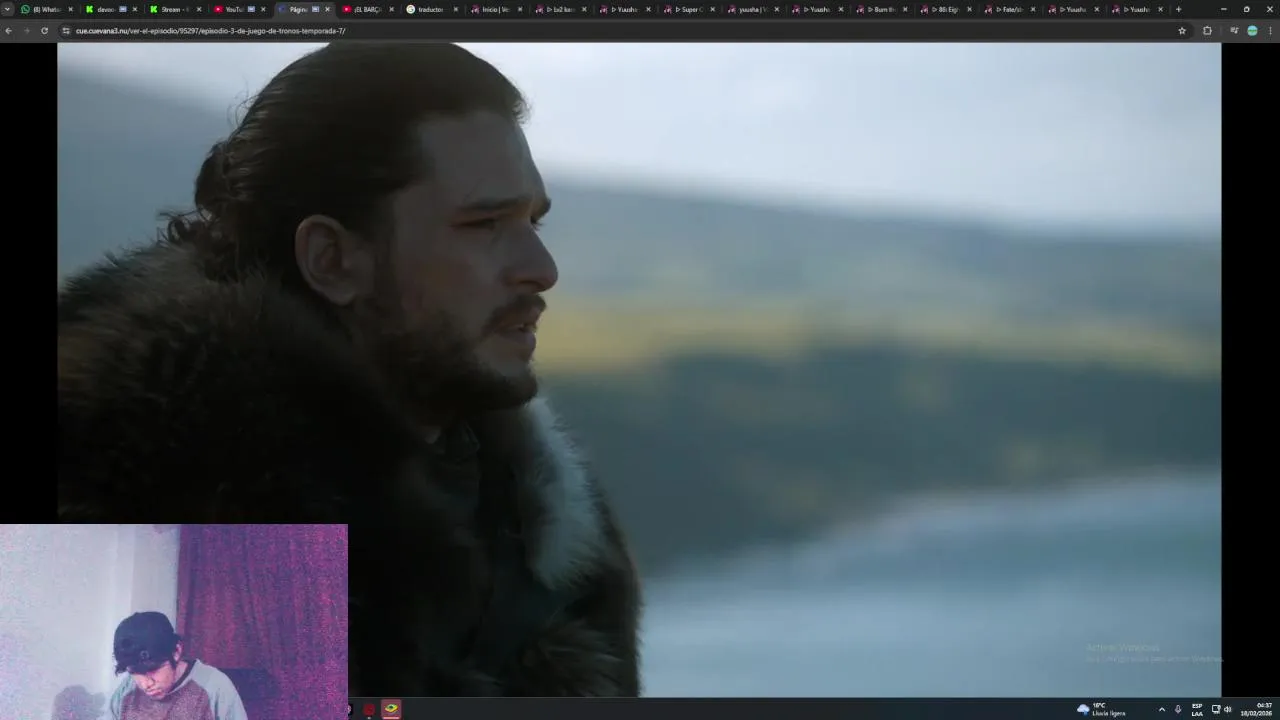Close the Stream tab
1280x720 pixels.
[199, 9]
